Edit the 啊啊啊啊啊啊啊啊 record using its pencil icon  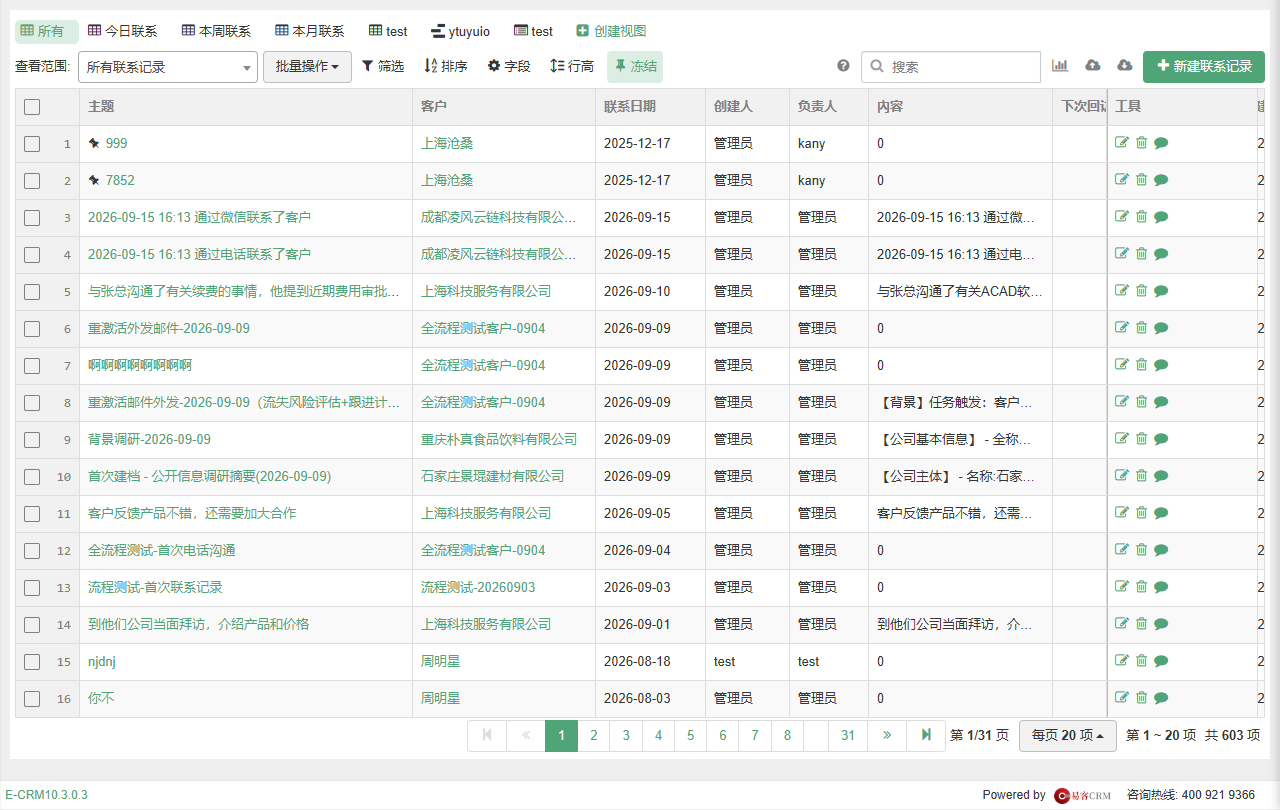tap(1122, 365)
